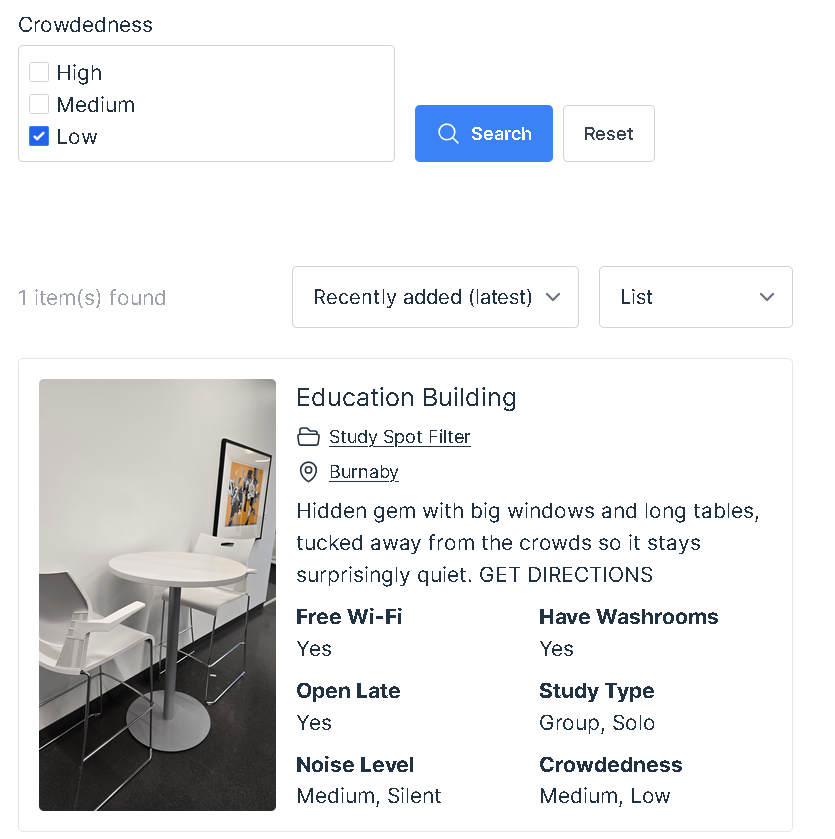Open the Education Building listing title

click(x=406, y=397)
